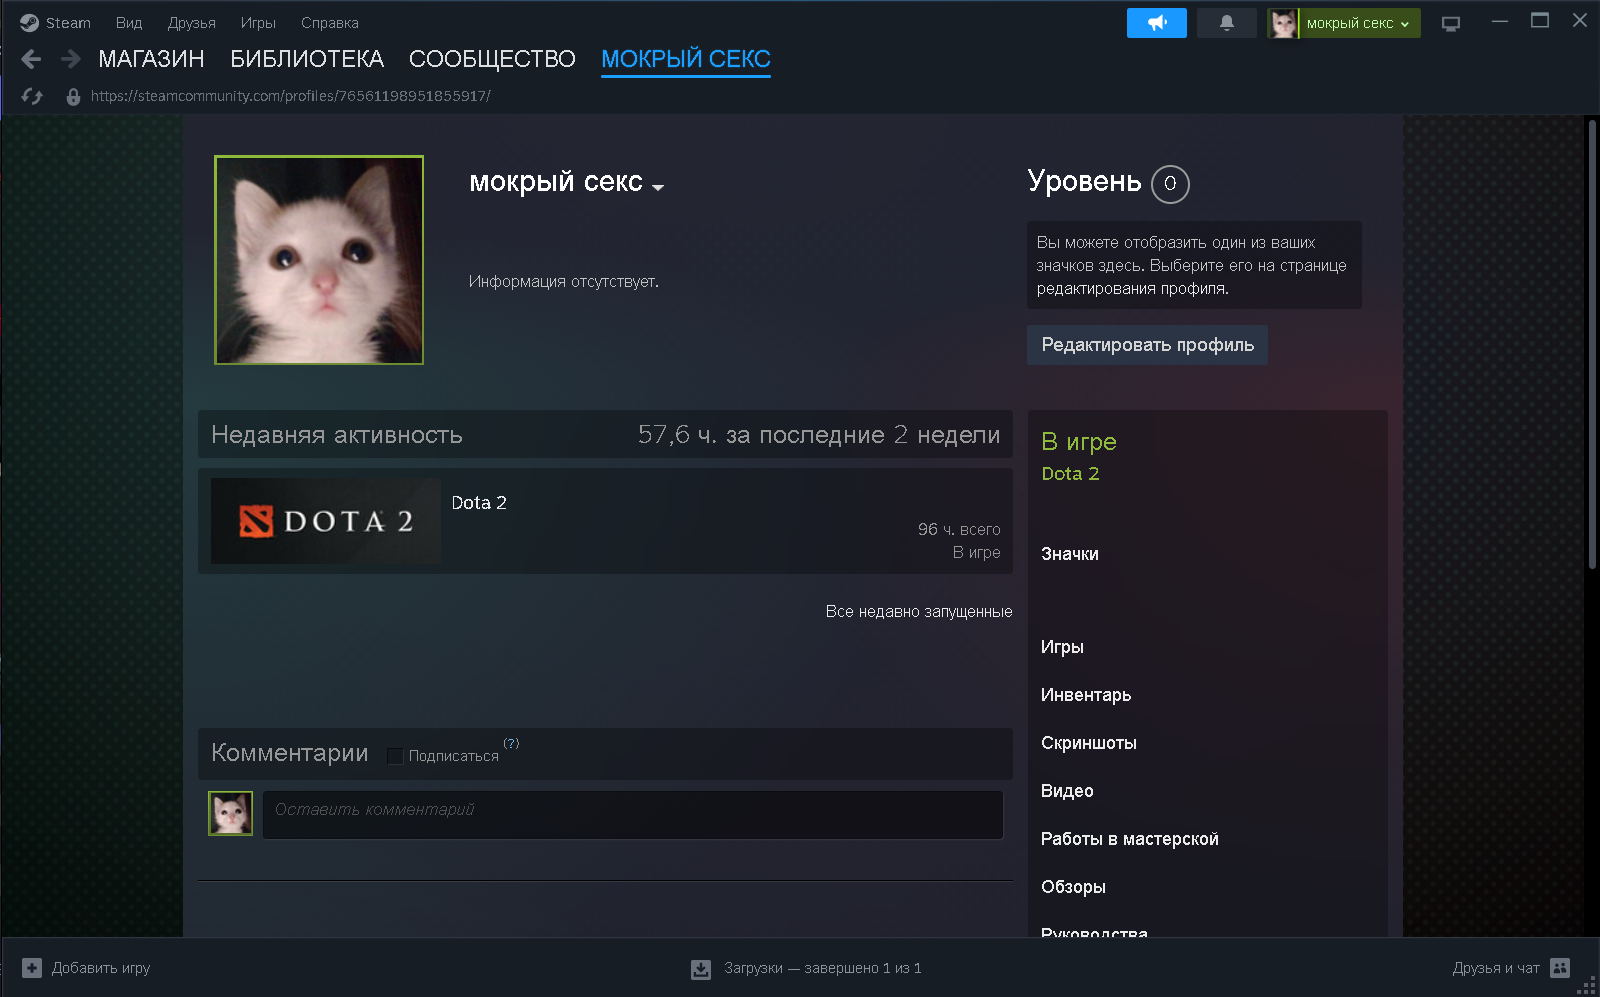Open the Dota 2 link under В игре
Viewport: 1600px width, 997px height.
click(x=1070, y=474)
